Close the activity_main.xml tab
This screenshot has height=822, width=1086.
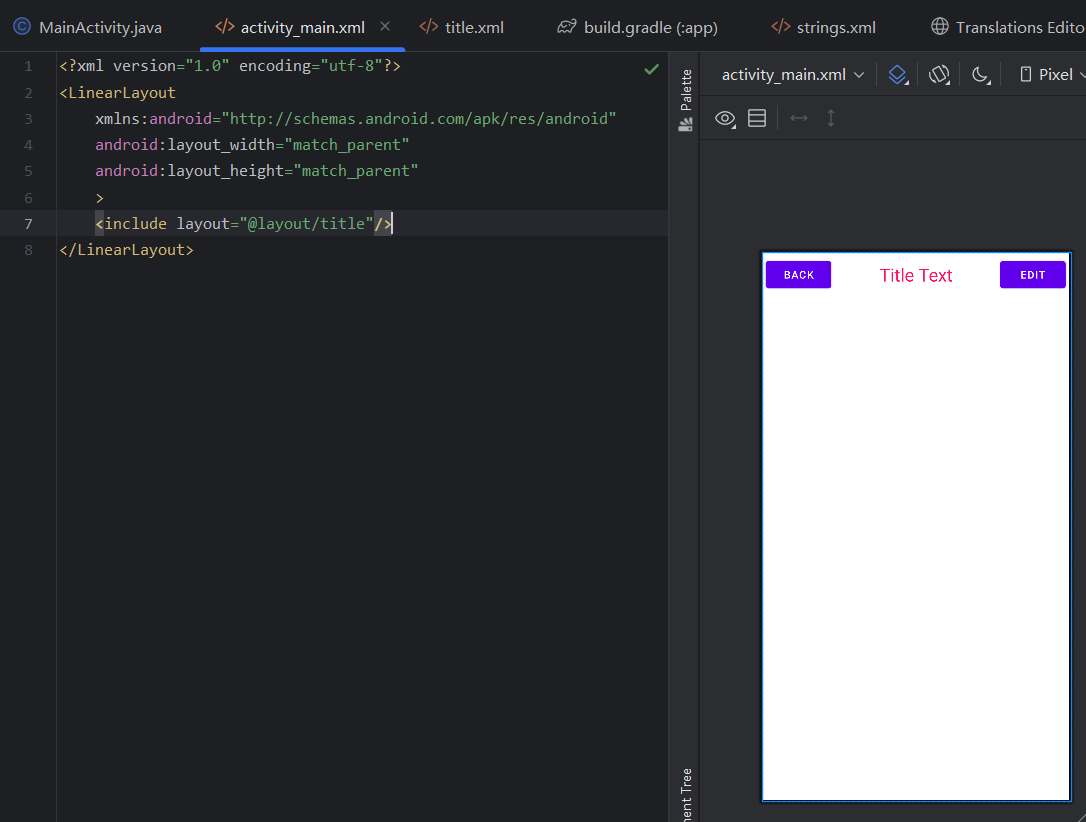pyautogui.click(x=385, y=27)
